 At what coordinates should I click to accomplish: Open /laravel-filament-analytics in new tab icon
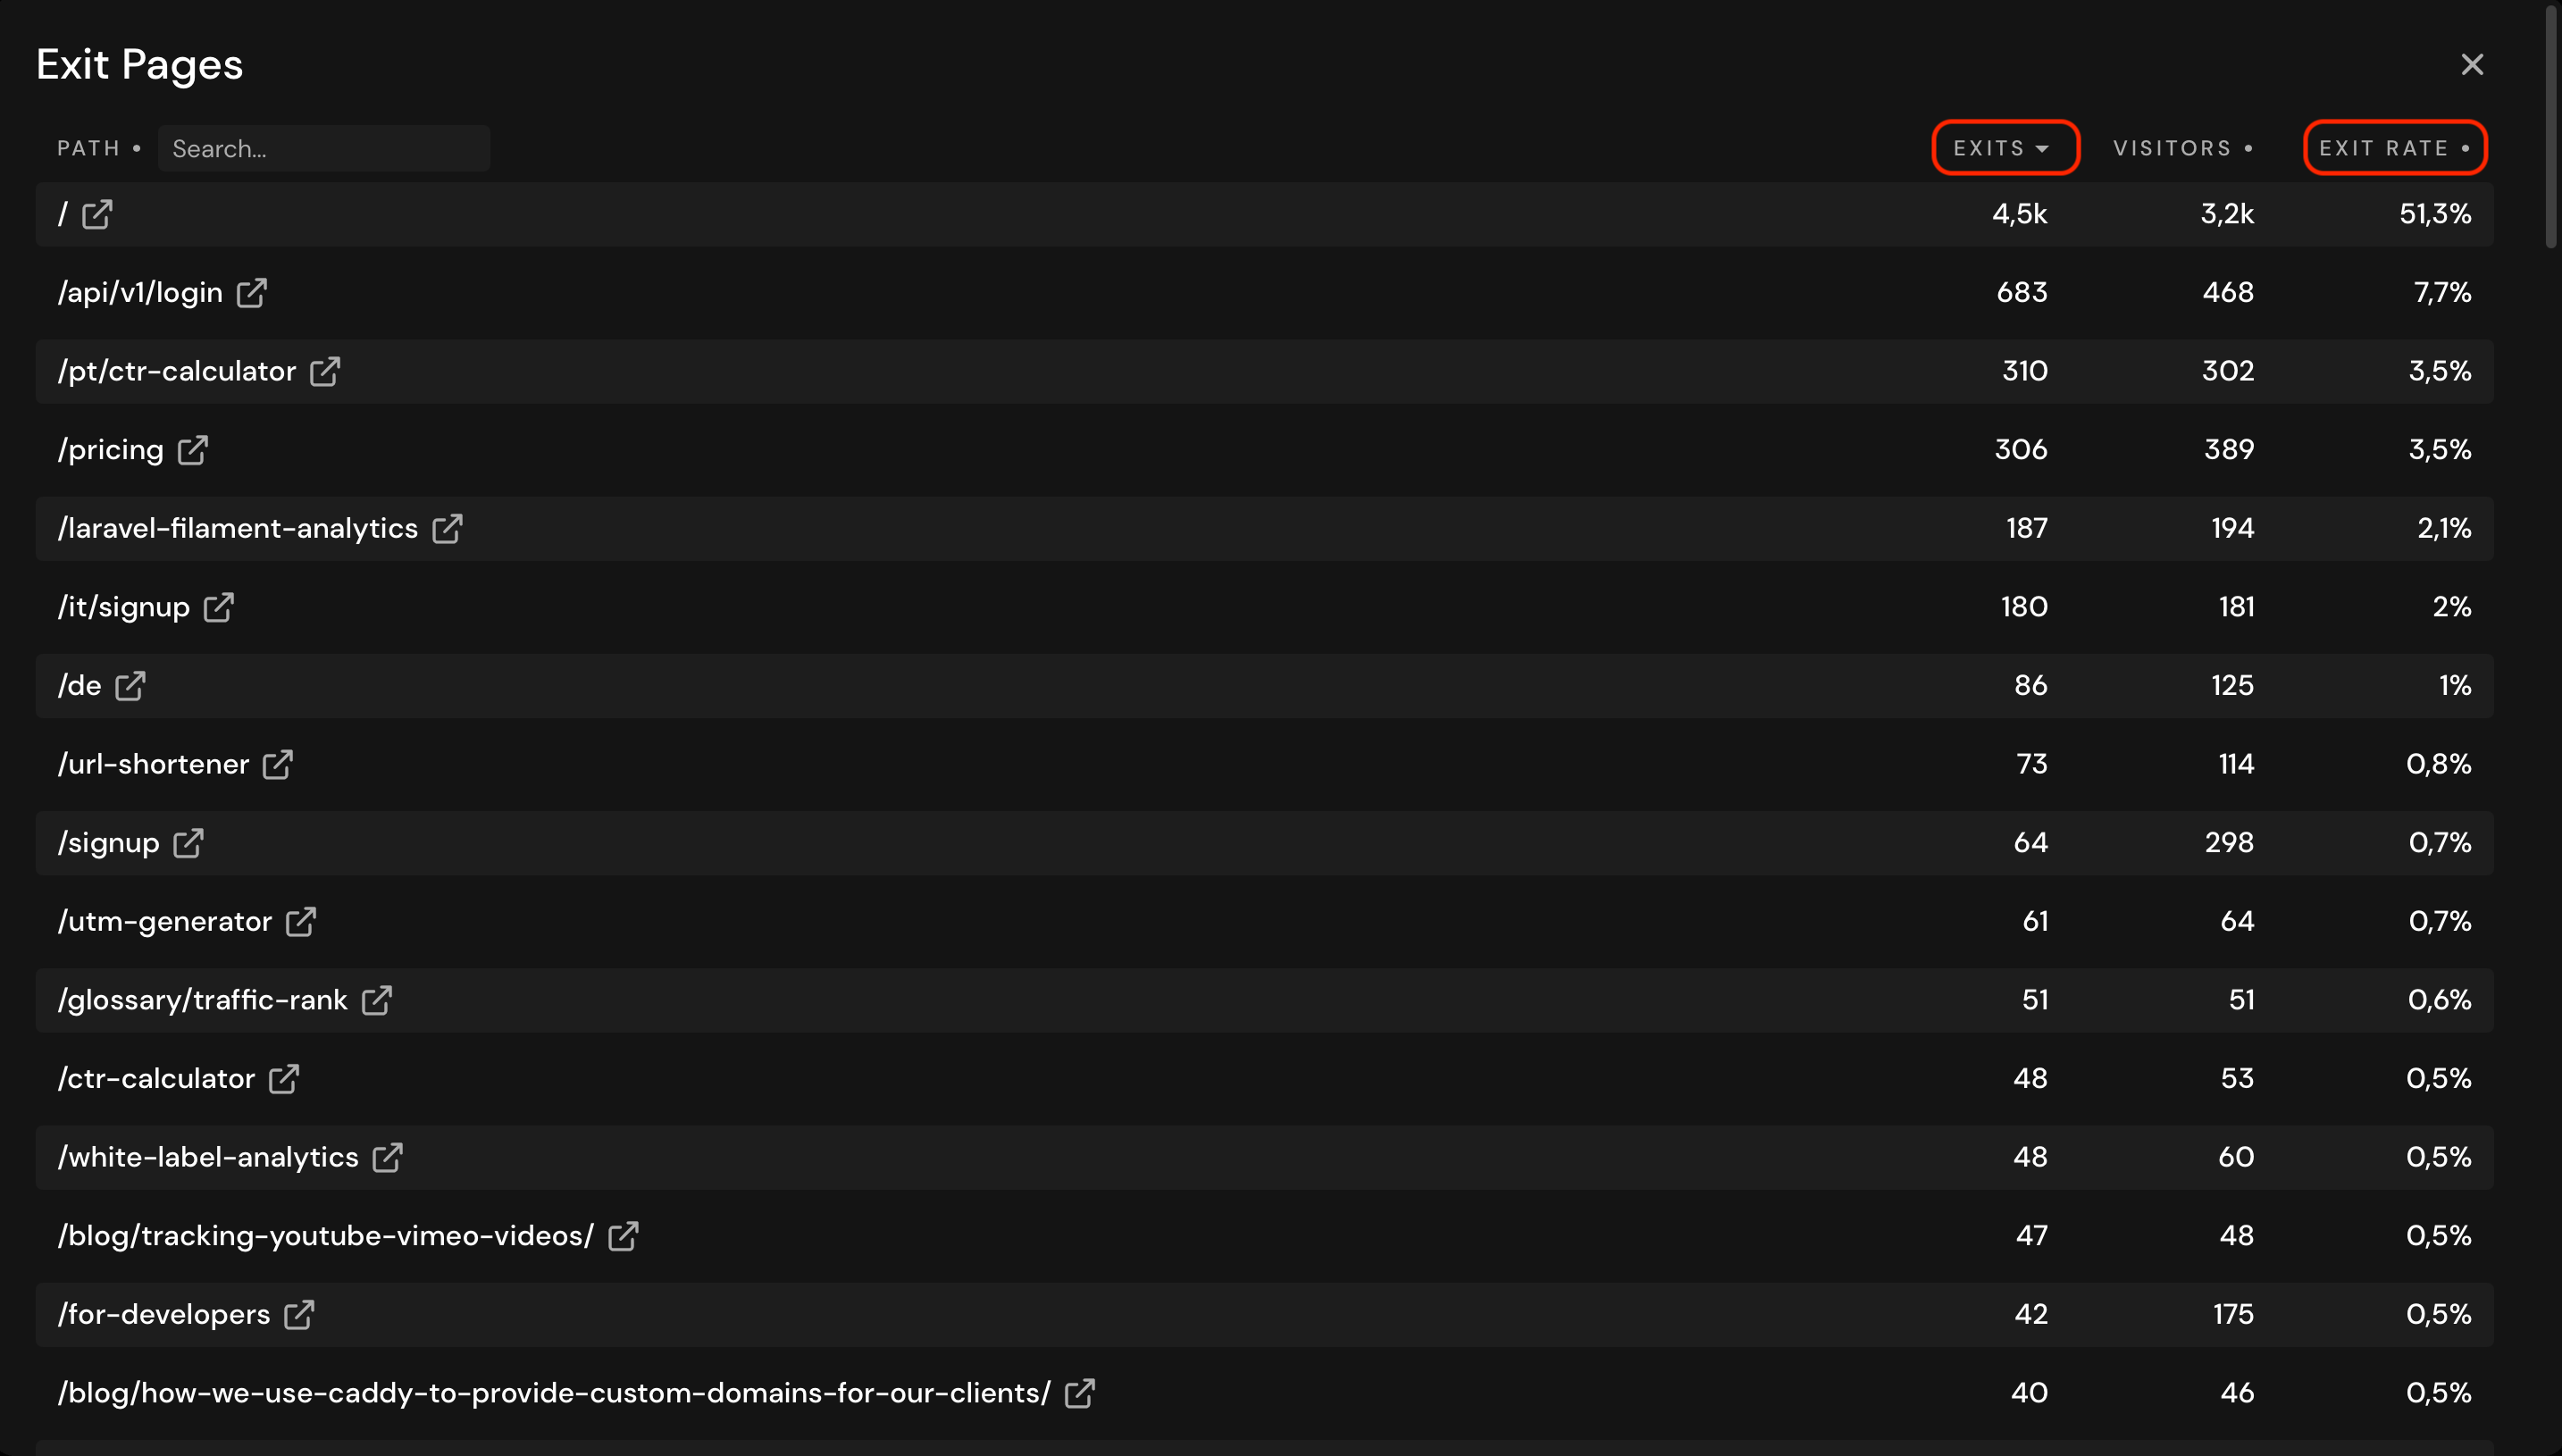coord(447,529)
